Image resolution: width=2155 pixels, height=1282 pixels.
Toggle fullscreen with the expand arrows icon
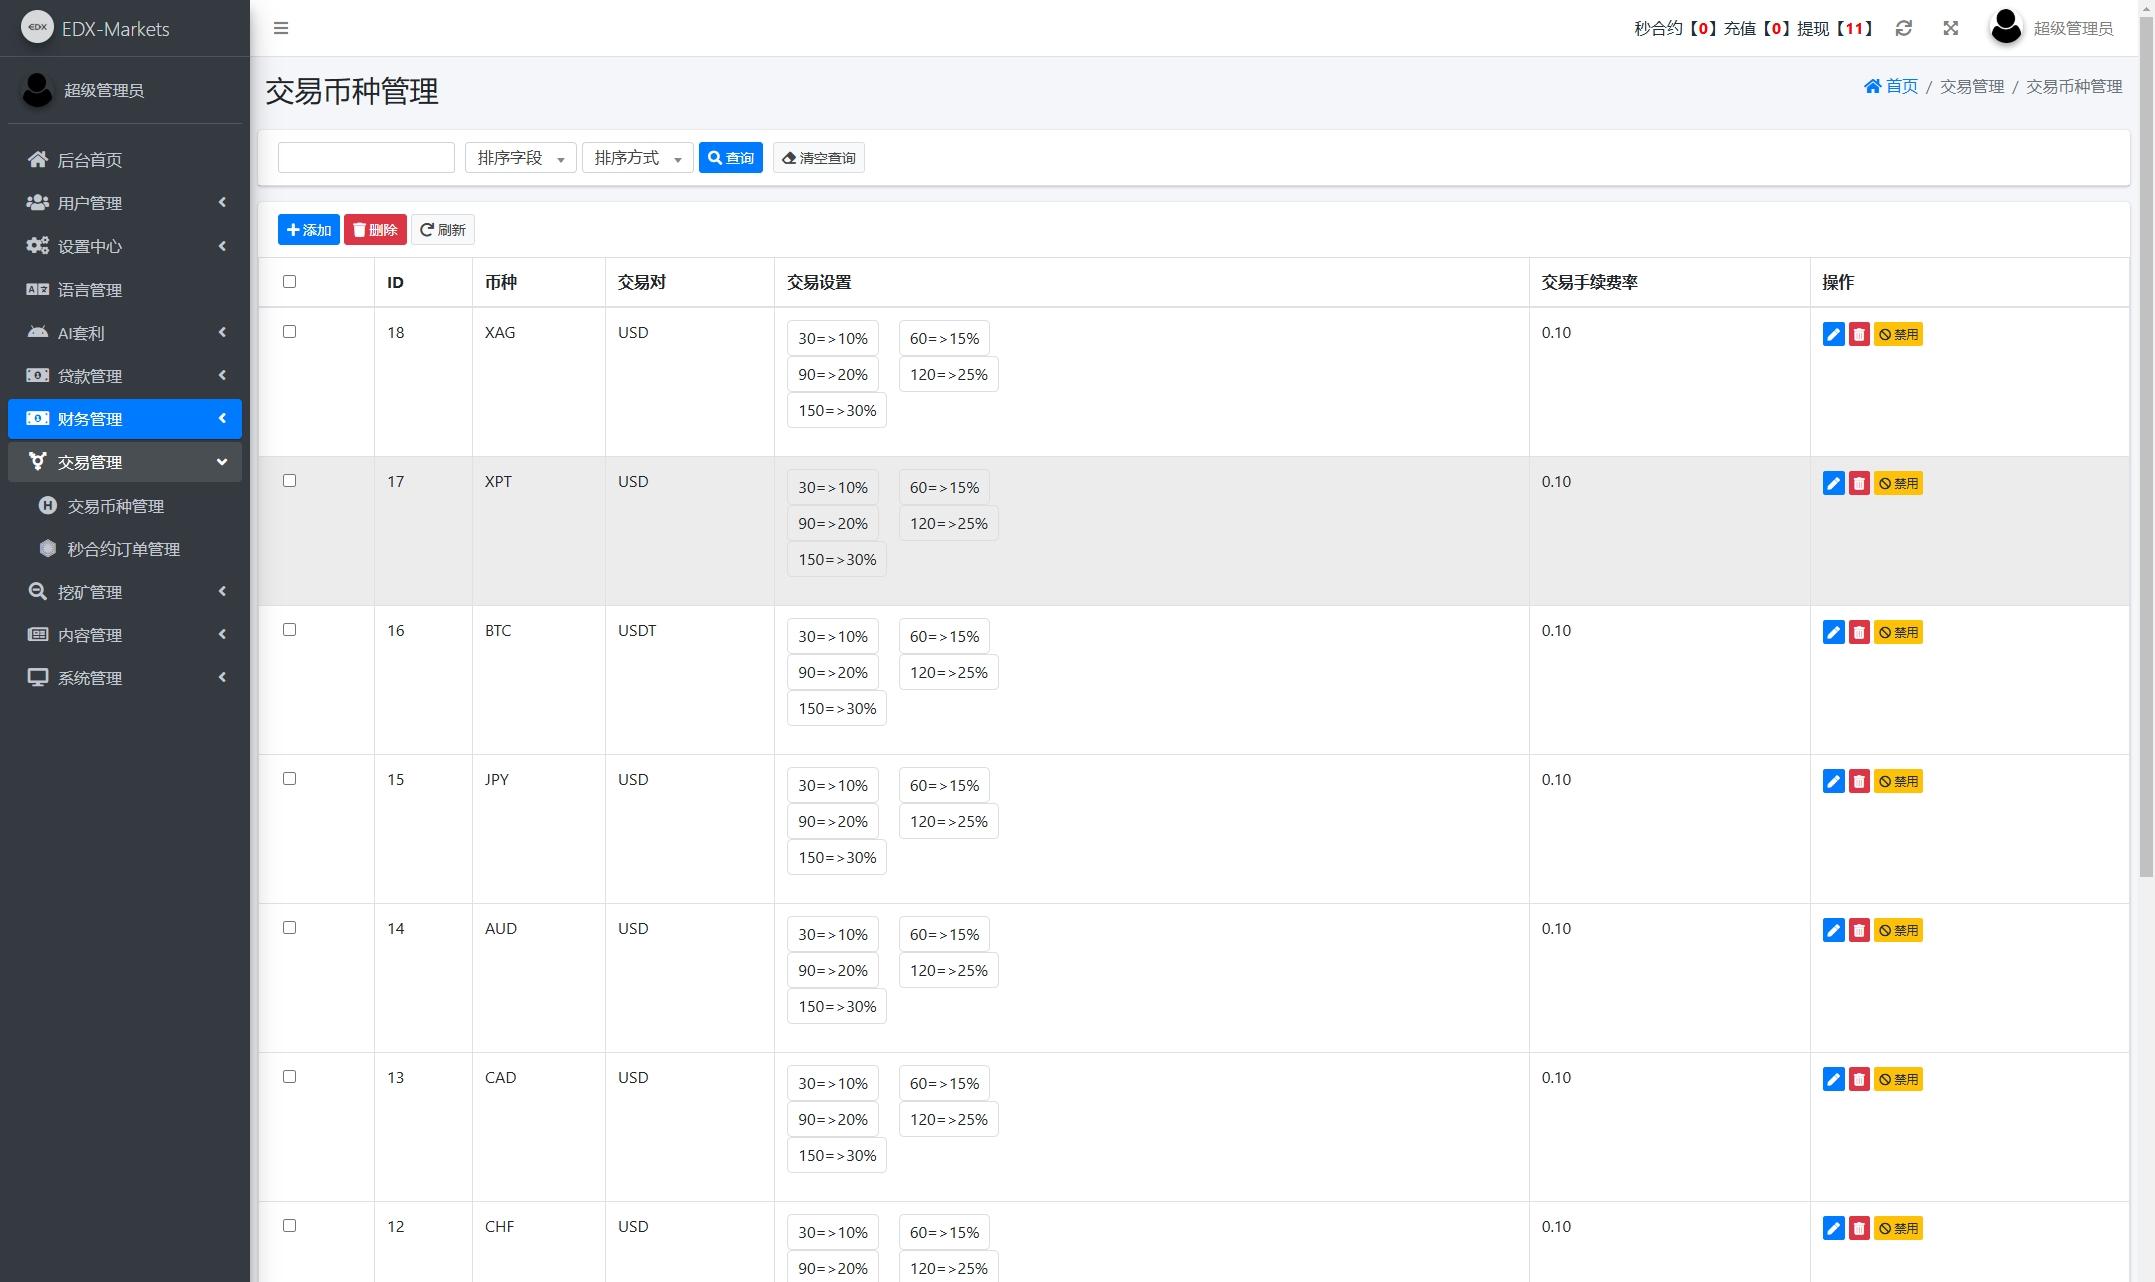pyautogui.click(x=1950, y=28)
